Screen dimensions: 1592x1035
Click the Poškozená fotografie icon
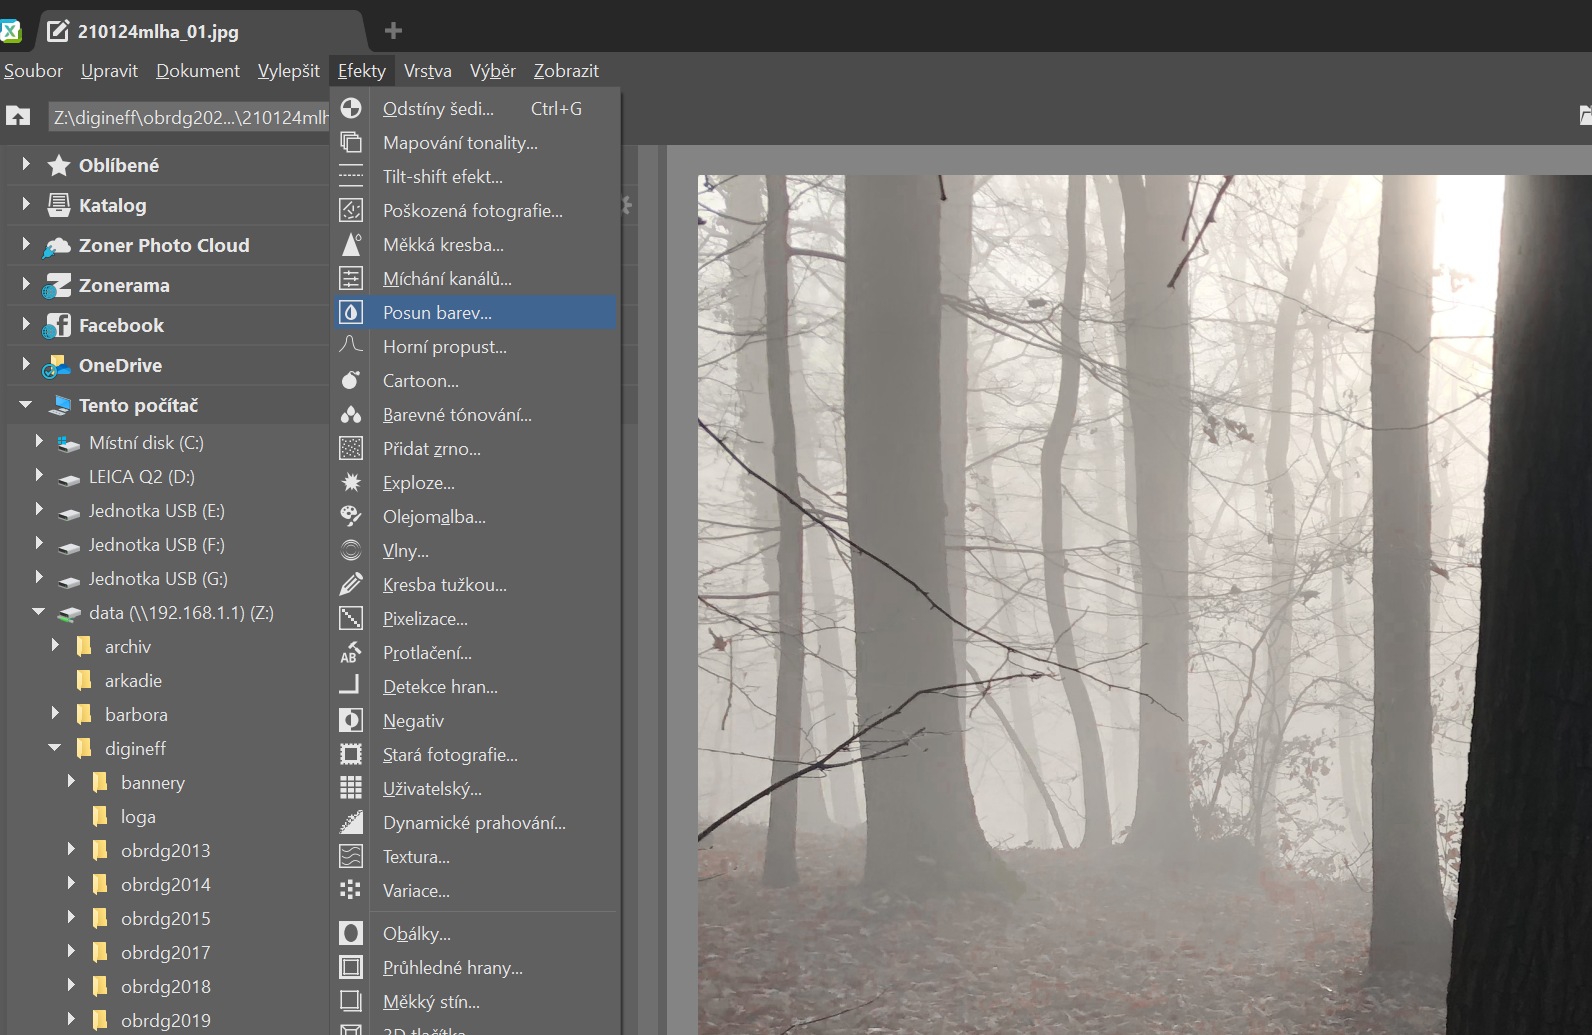point(351,210)
